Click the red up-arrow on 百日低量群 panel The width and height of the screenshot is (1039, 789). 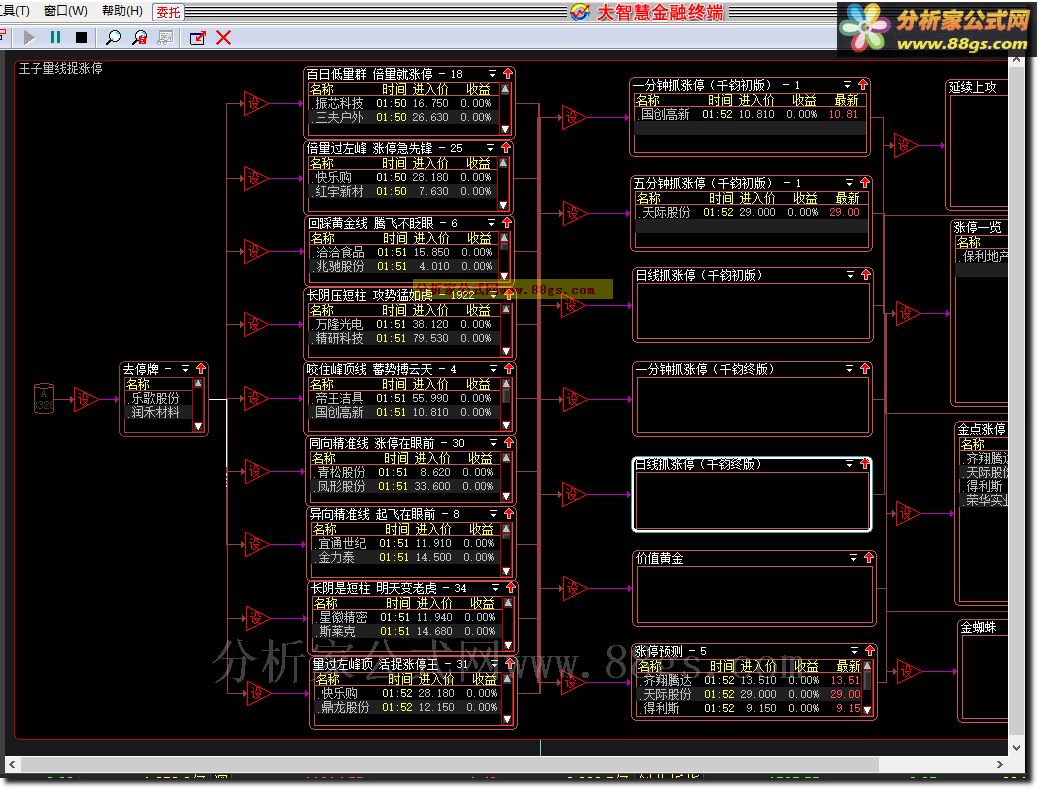click(x=508, y=74)
